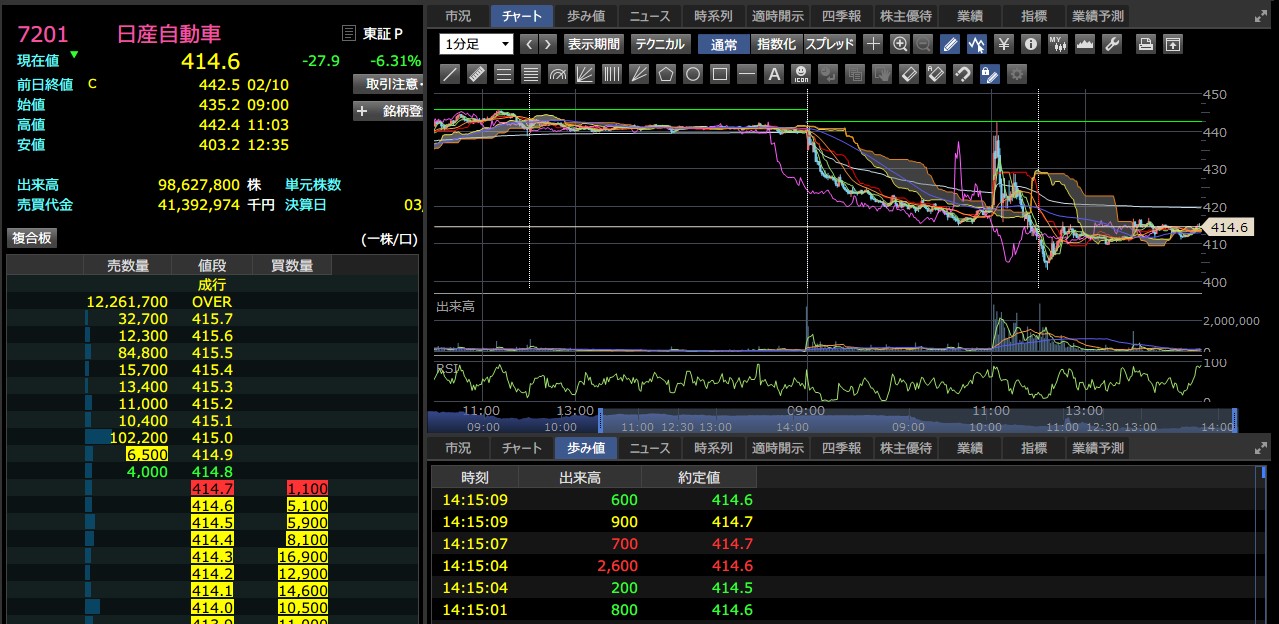Image resolution: width=1279 pixels, height=624 pixels.
Task: Select the vertical lines drawing tool
Action: tap(612, 74)
